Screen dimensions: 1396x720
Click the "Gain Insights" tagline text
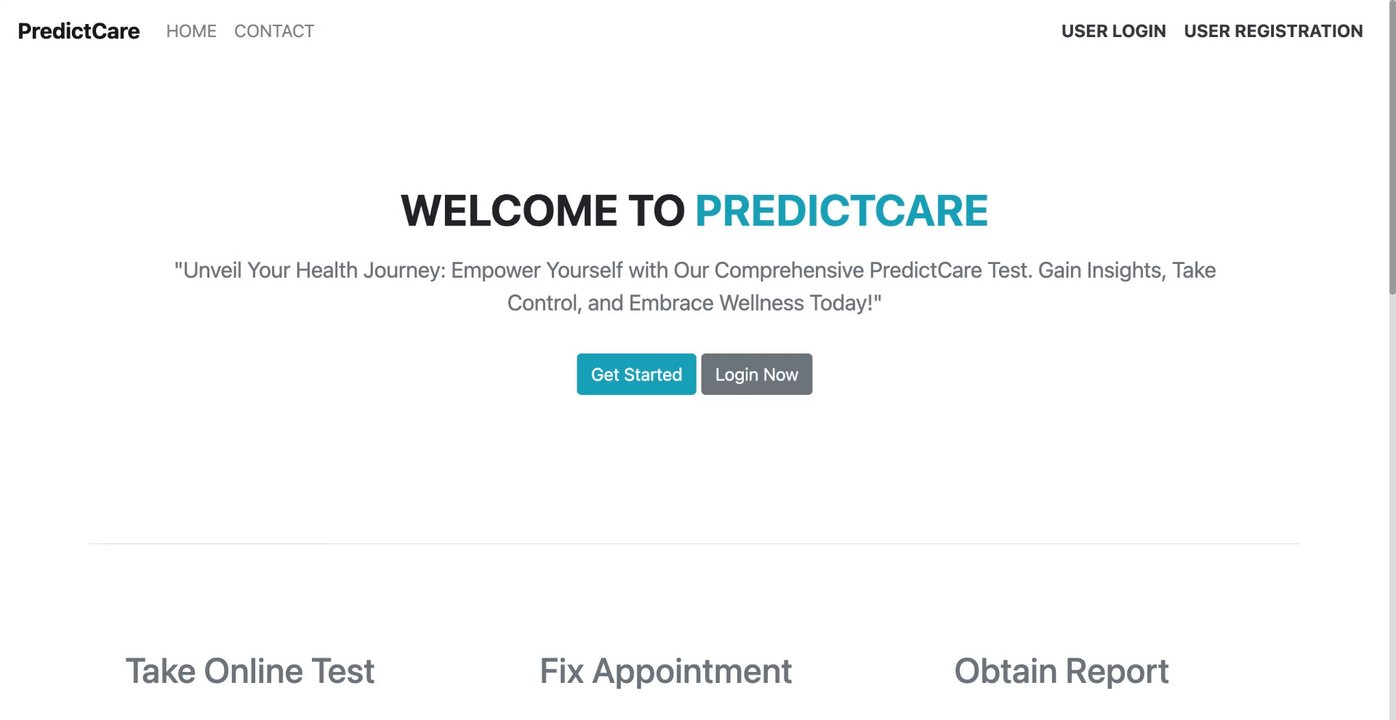[x=1100, y=270]
